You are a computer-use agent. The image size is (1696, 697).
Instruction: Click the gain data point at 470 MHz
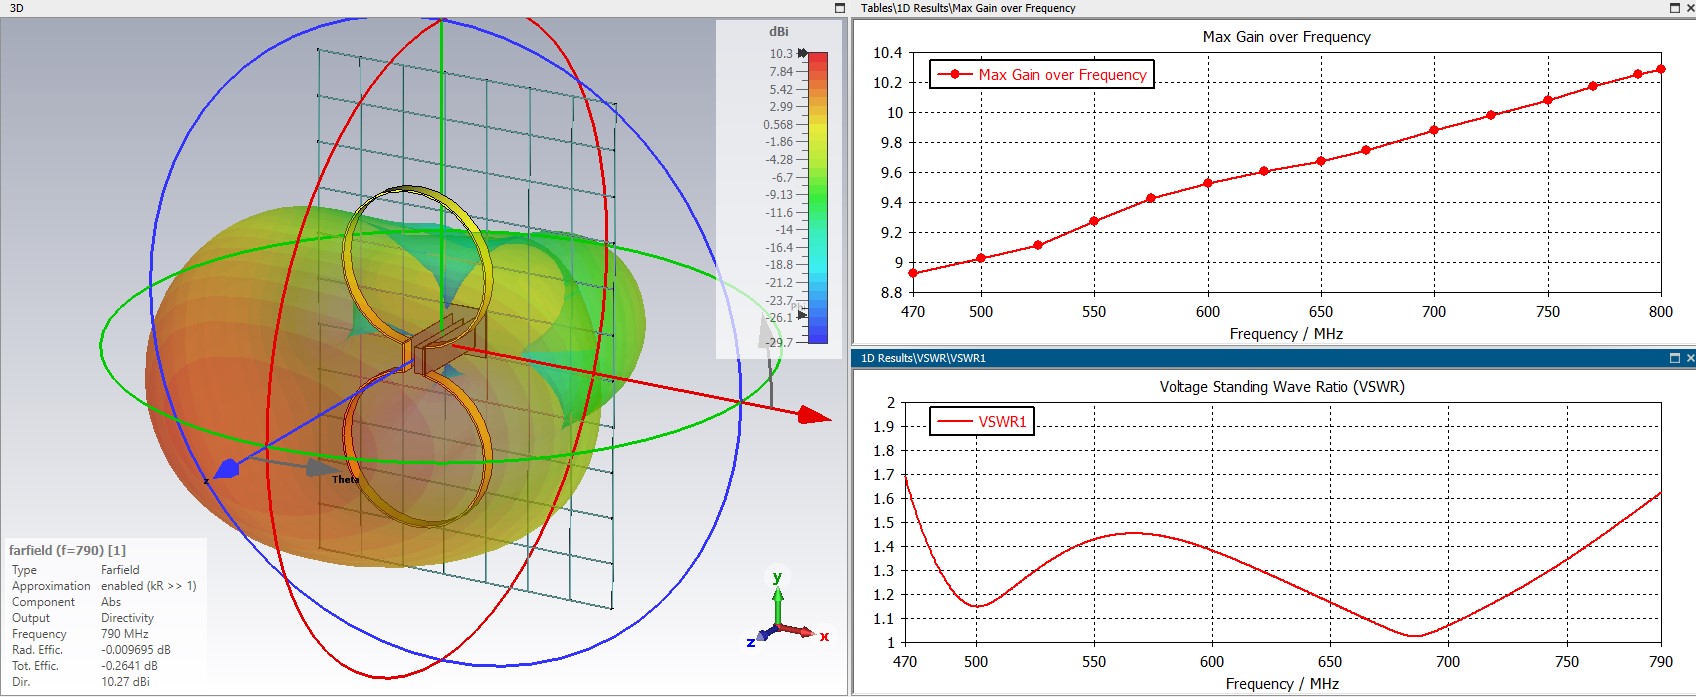pyautogui.click(x=912, y=273)
